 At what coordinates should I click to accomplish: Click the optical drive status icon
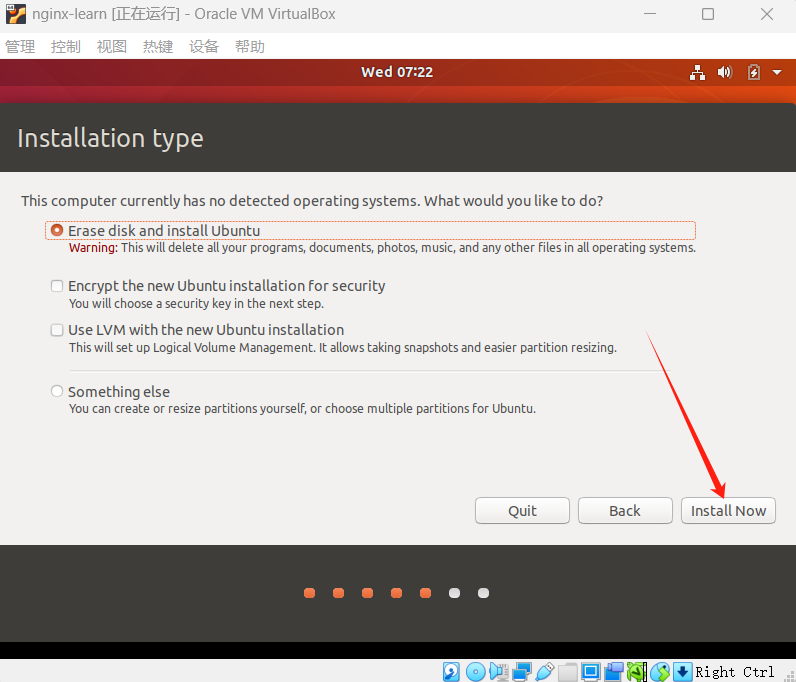476,672
